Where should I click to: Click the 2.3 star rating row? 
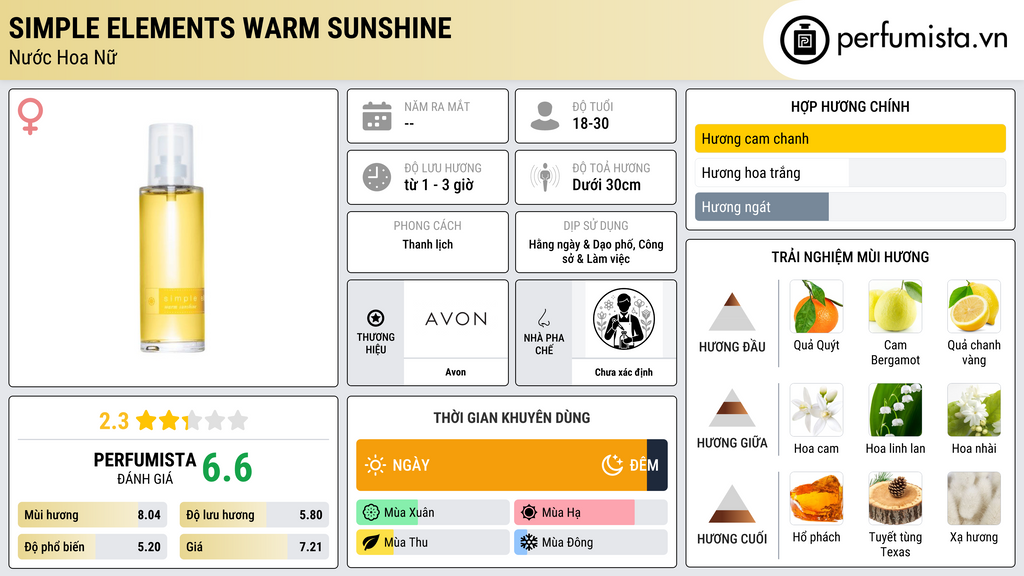click(174, 421)
